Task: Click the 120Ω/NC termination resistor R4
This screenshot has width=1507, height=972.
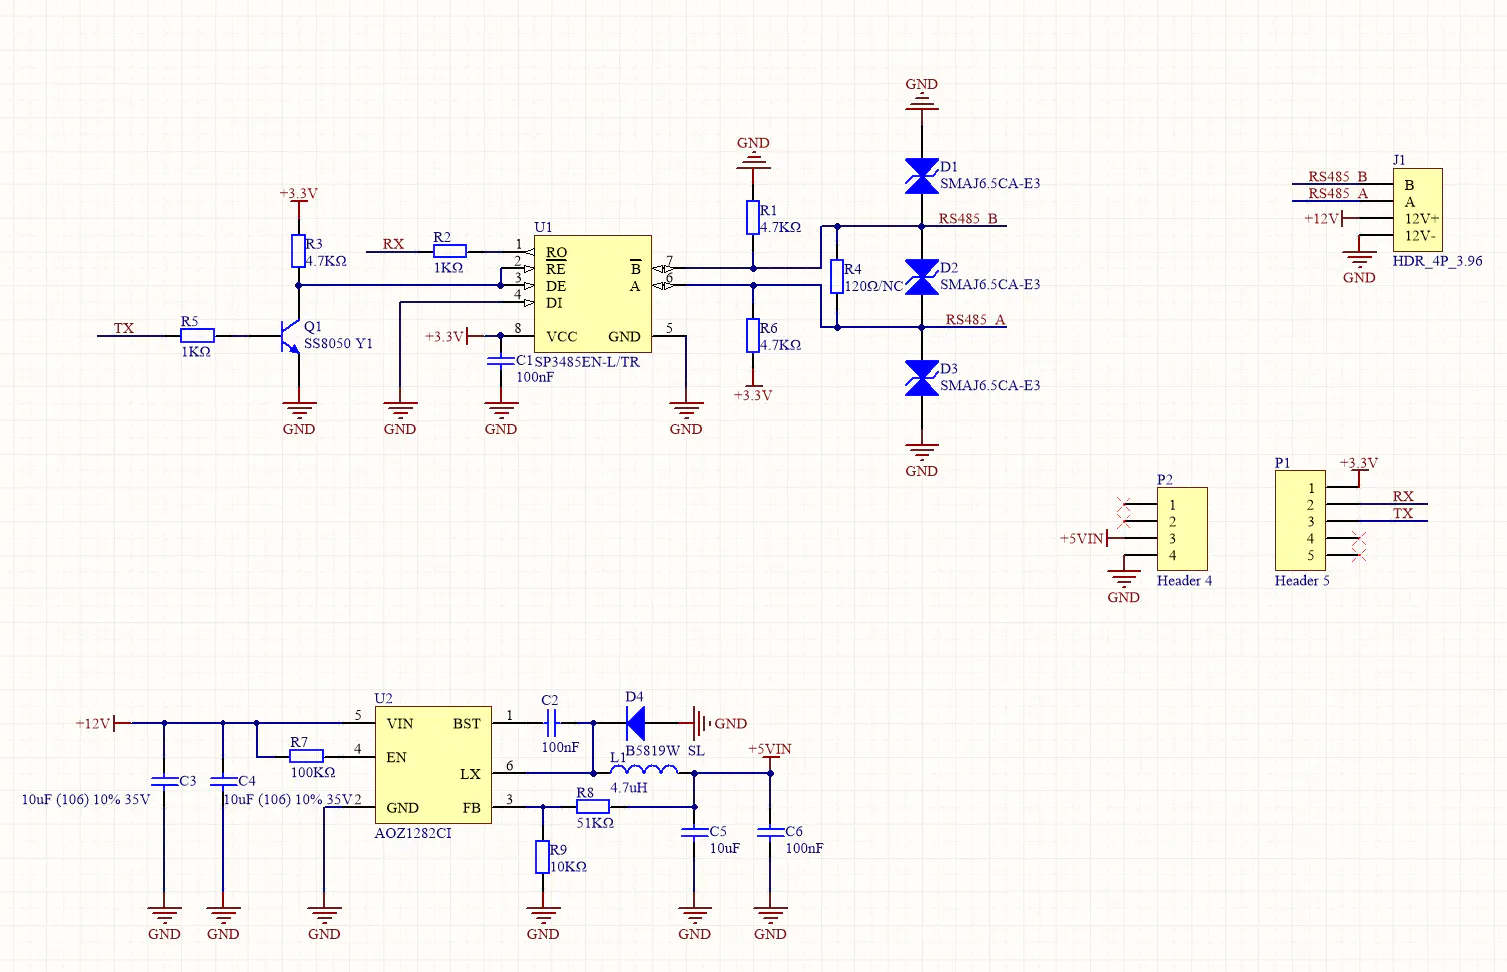Action: 837,275
